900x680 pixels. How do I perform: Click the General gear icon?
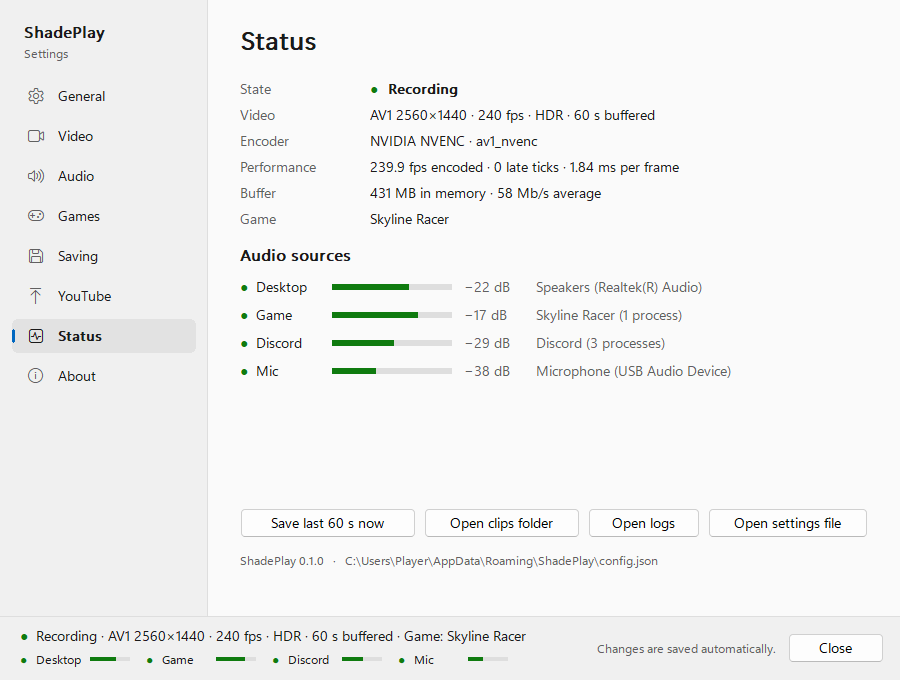point(36,96)
